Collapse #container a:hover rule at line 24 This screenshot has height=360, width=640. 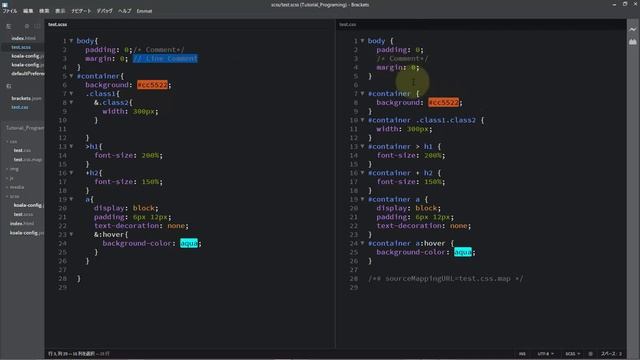362,243
